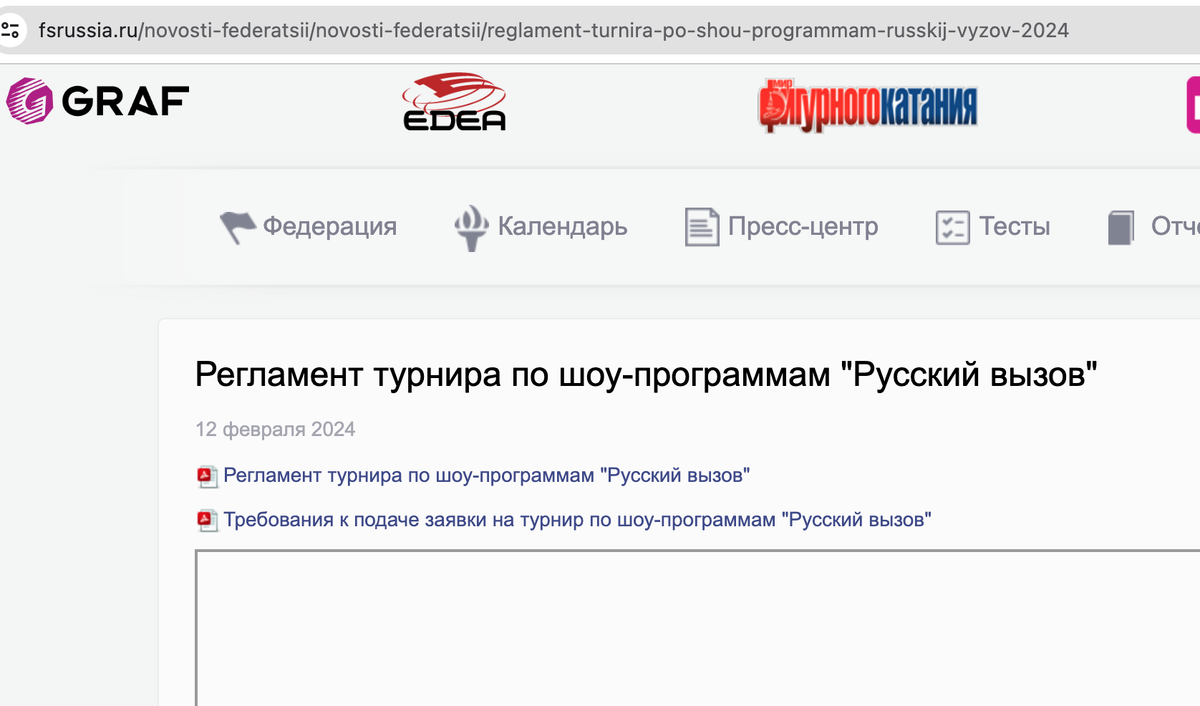Open the Календарь menu item
Screen dimensions: 1200x706
pyautogui.click(x=560, y=226)
